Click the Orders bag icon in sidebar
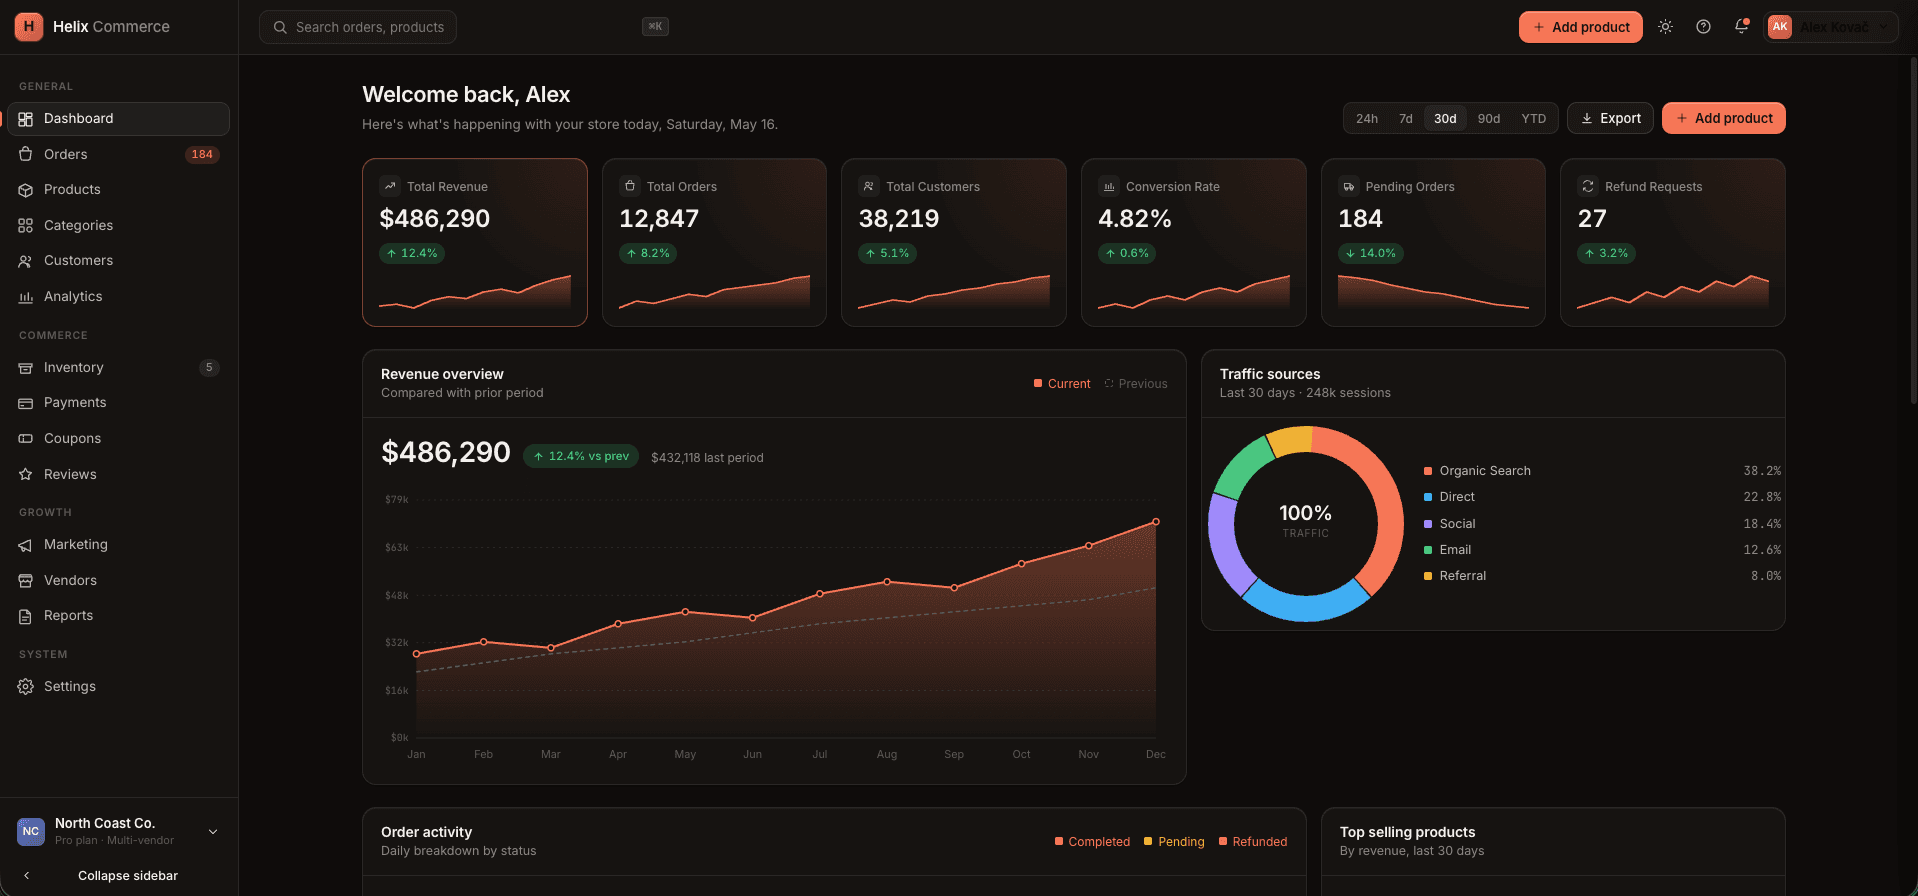The width and height of the screenshot is (1918, 896). coord(26,154)
